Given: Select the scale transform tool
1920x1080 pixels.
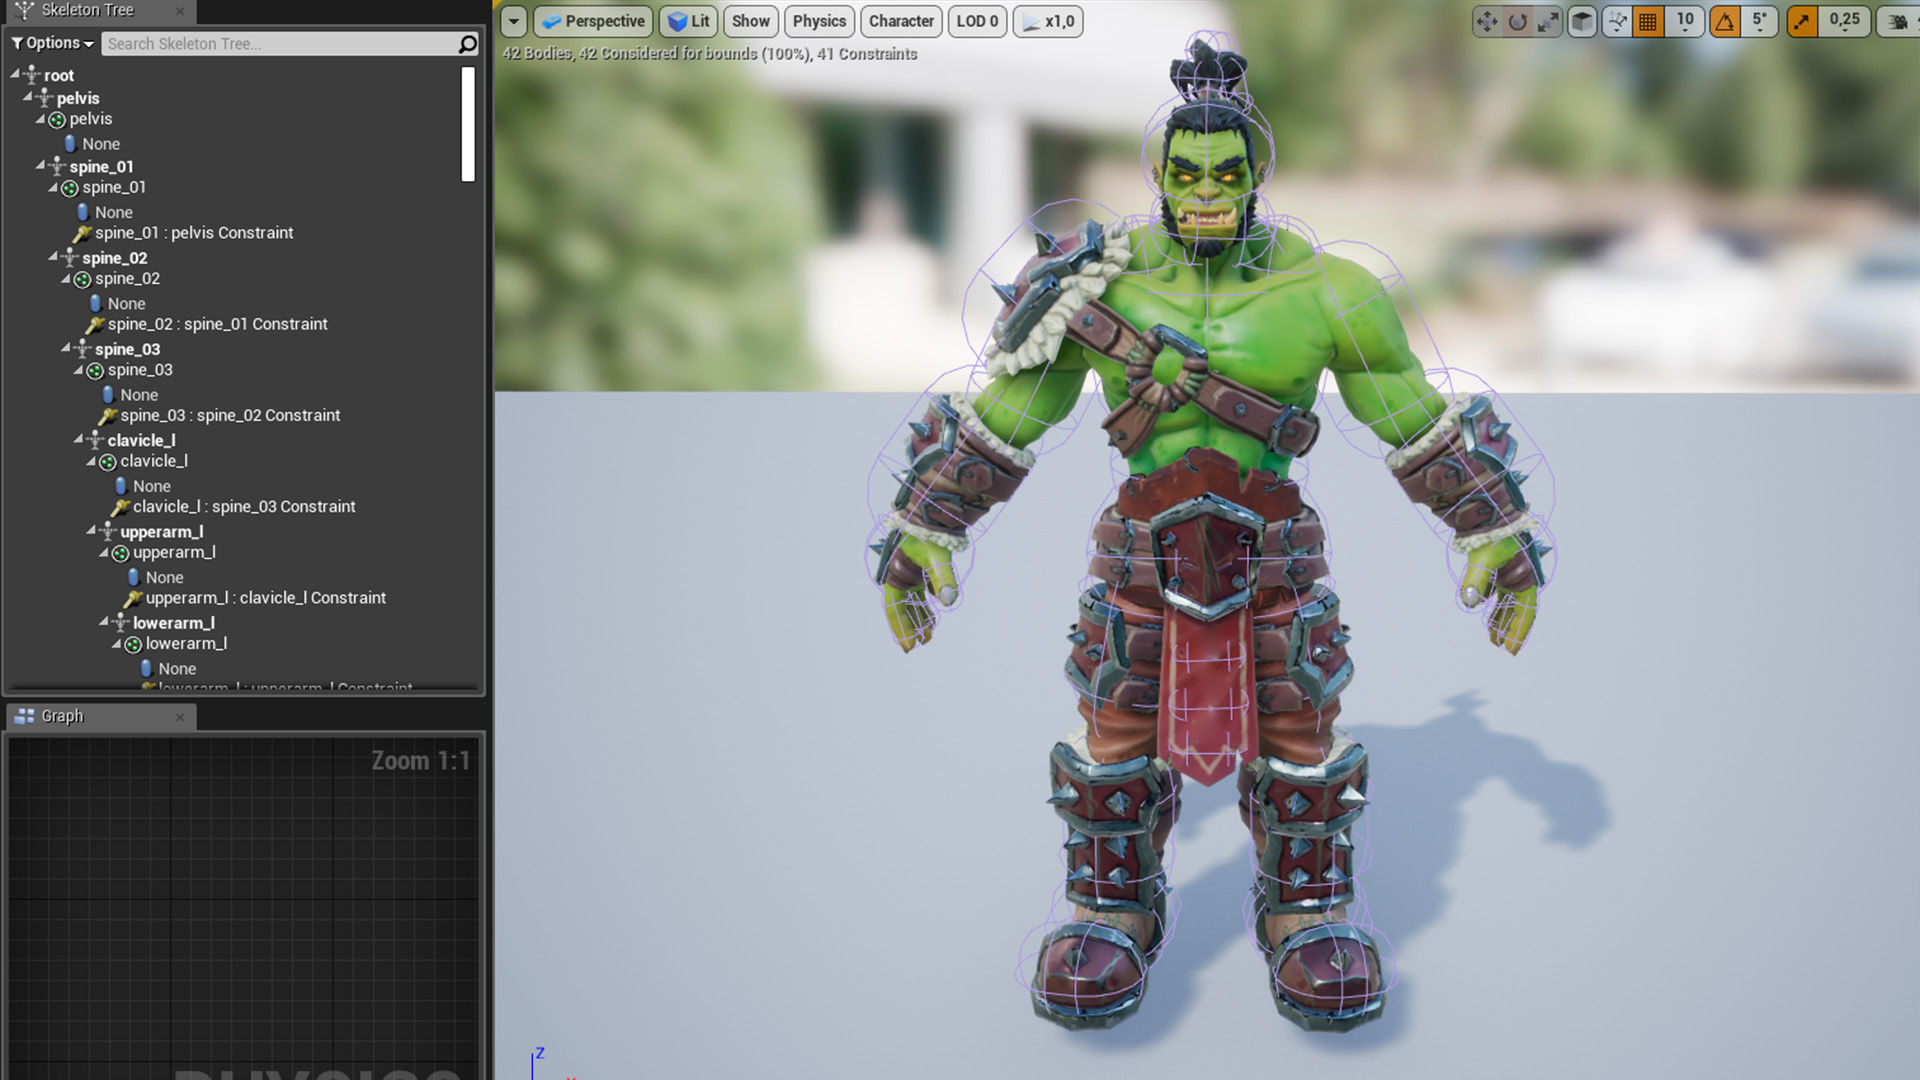Looking at the screenshot, I should [x=1548, y=21].
